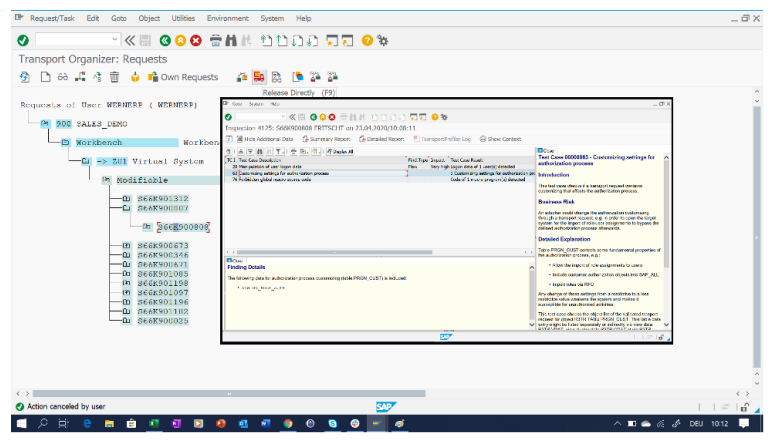Click the yellow Help question mark icon
This screenshot has height=443, width=771.
tap(367, 40)
